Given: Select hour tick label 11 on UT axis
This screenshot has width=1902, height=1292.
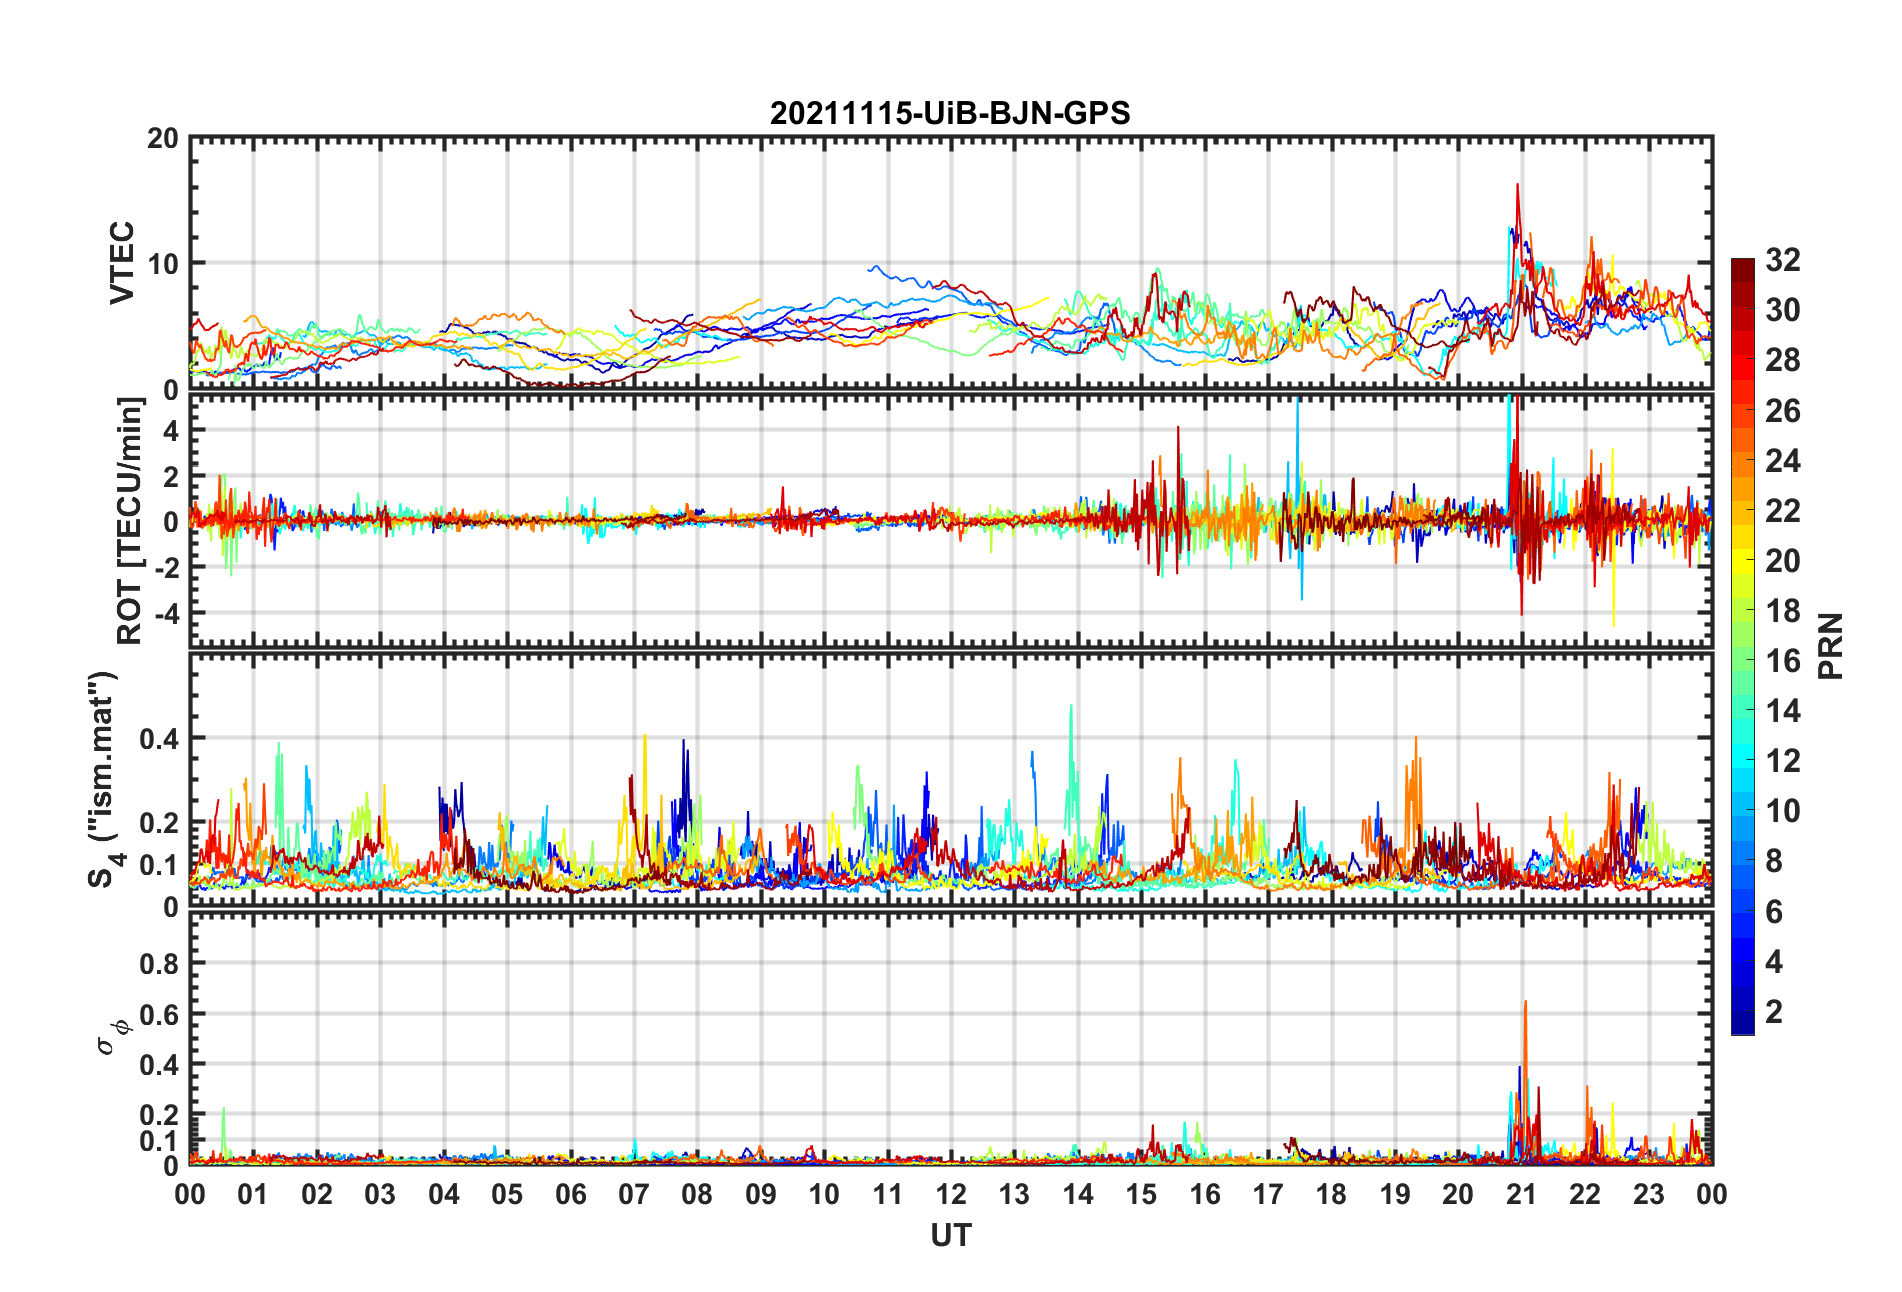Looking at the screenshot, I should [x=888, y=1194].
